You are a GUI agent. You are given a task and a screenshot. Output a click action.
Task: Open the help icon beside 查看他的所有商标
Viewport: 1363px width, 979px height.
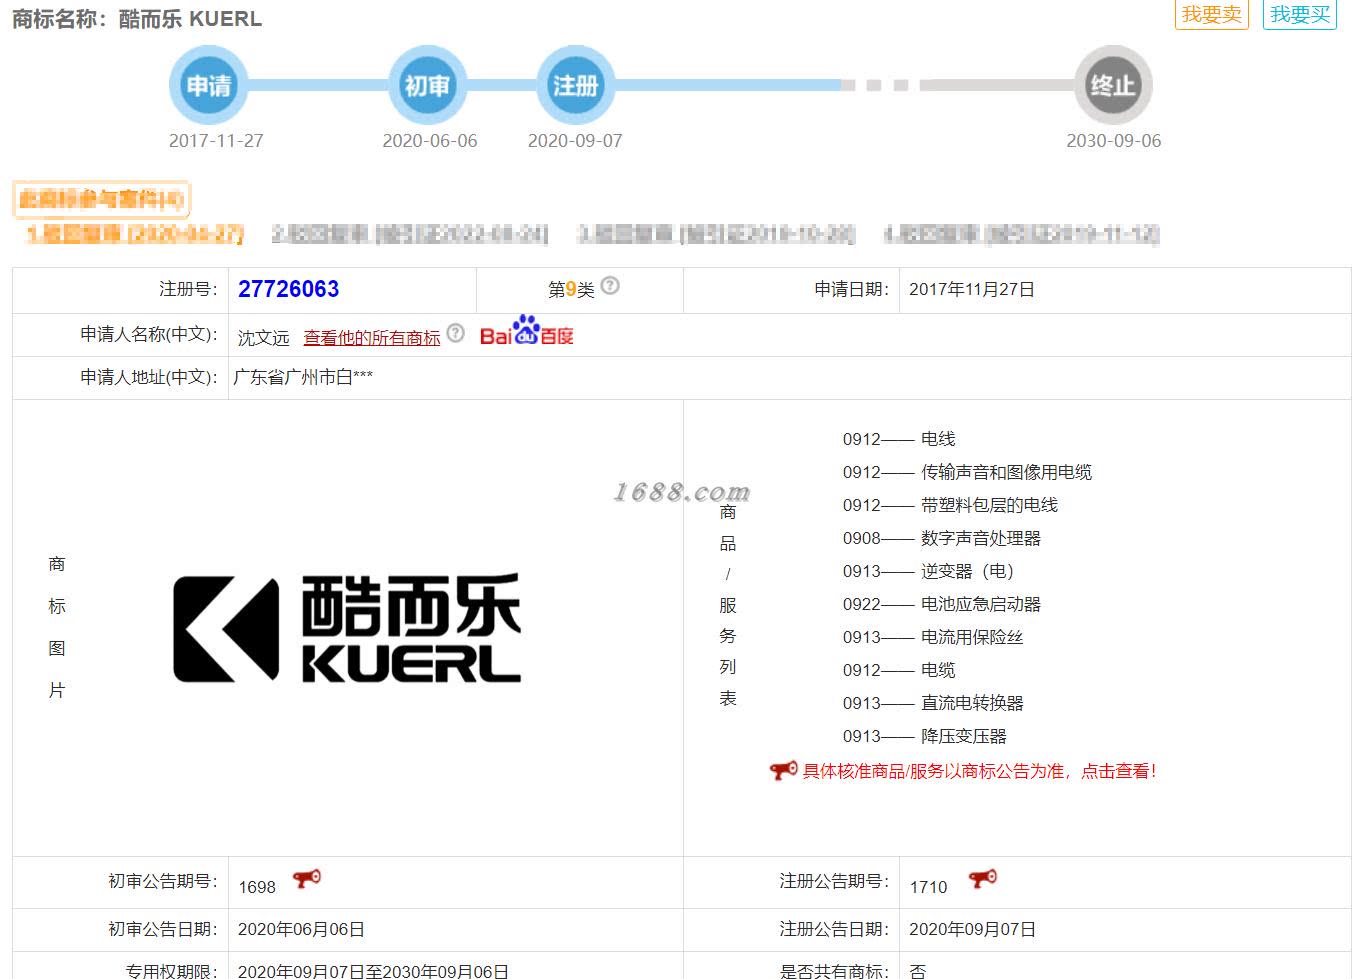click(455, 333)
